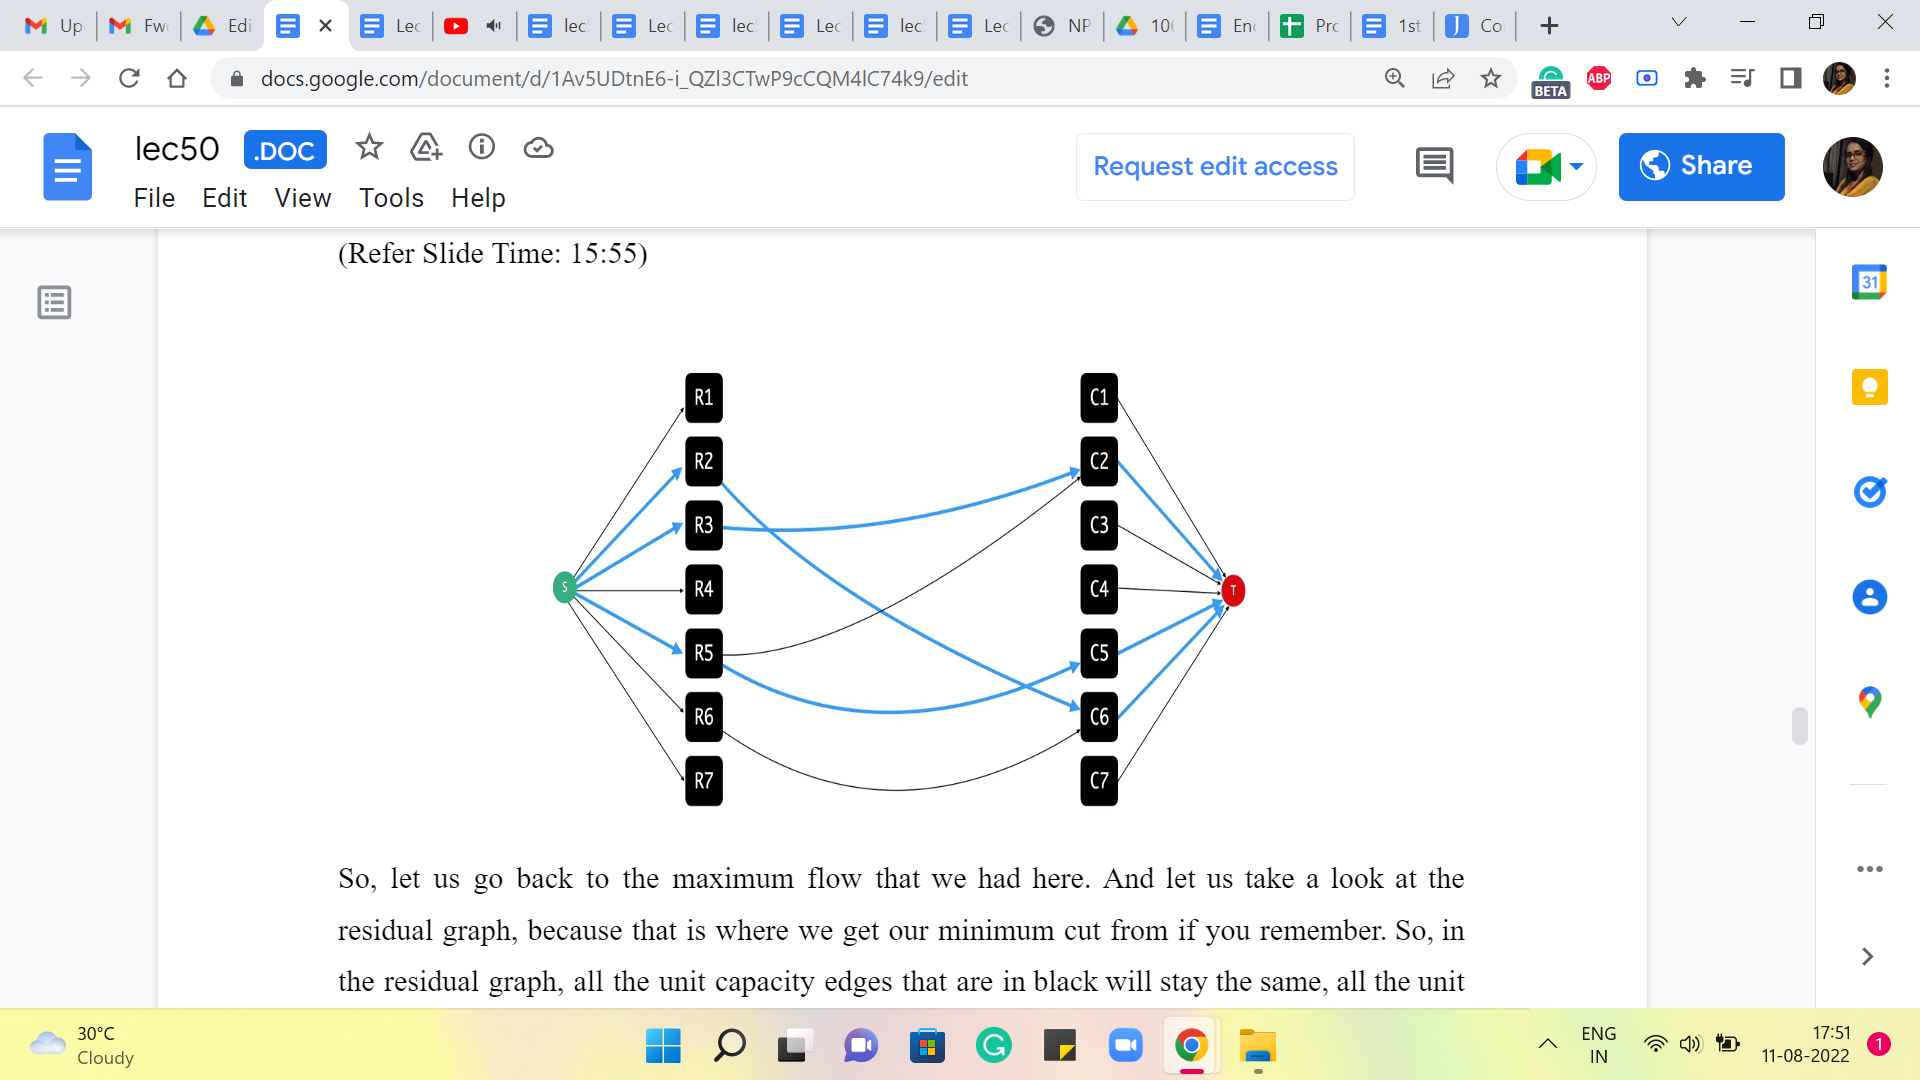Viewport: 1920px width, 1080px height.
Task: Open document info icon
Action: (482, 148)
